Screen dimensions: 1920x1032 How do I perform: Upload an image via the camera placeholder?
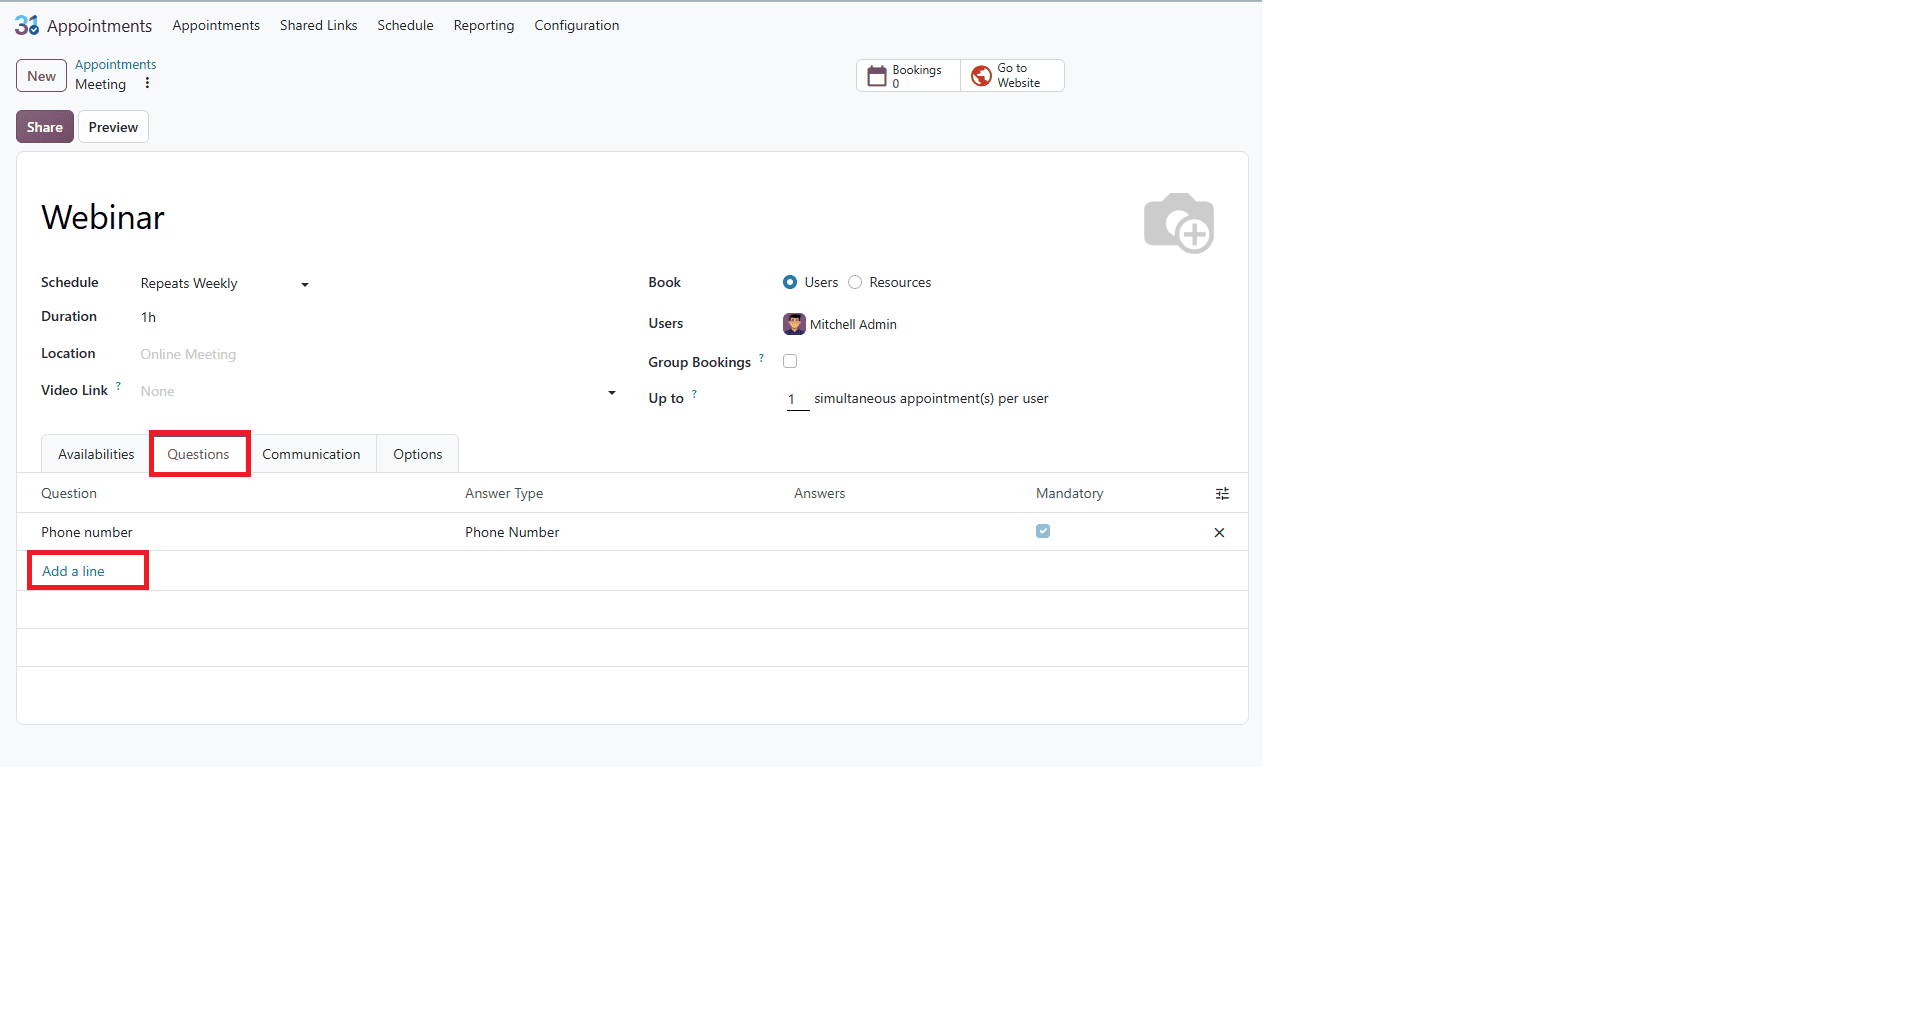(x=1179, y=223)
